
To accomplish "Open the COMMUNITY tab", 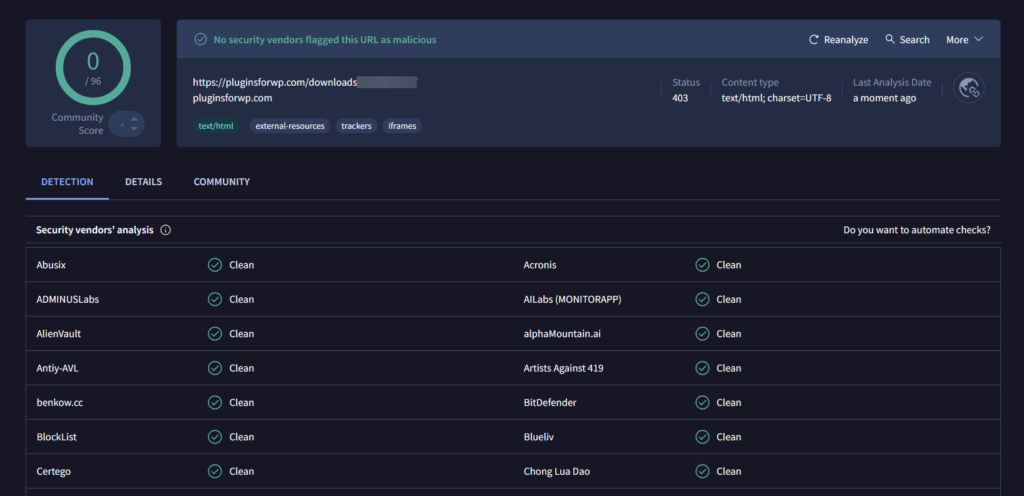I will (221, 182).
